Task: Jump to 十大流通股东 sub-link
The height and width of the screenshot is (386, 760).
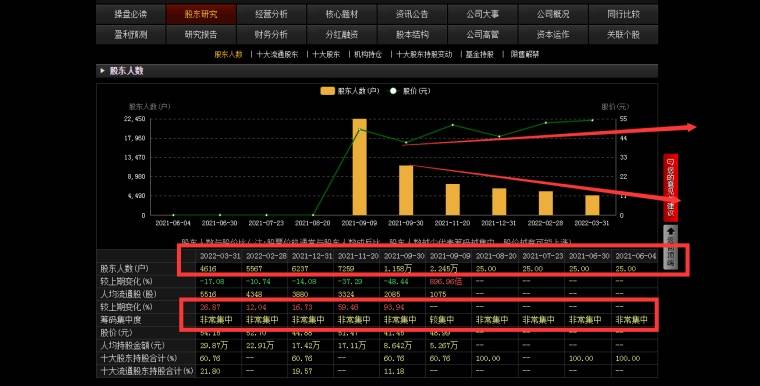Action: 277,55
